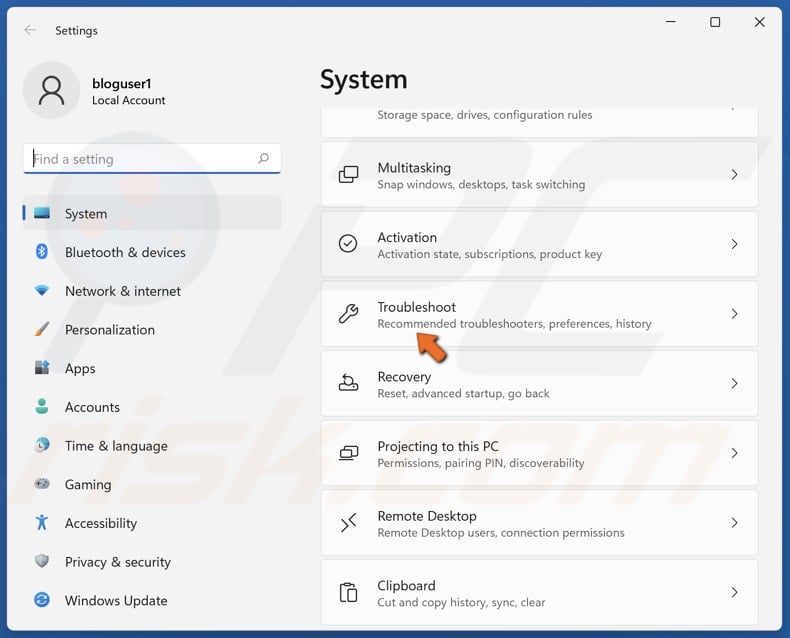Minimize the Settings window
Viewport: 790px width, 638px height.
(671, 22)
